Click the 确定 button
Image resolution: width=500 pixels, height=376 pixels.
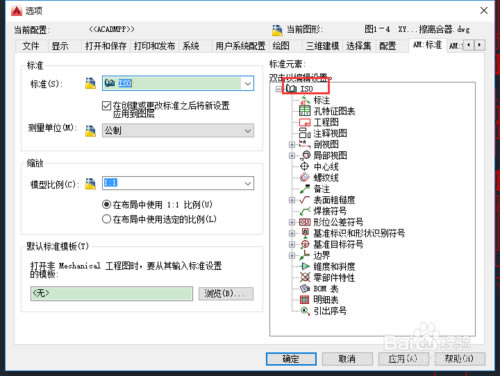(x=291, y=359)
